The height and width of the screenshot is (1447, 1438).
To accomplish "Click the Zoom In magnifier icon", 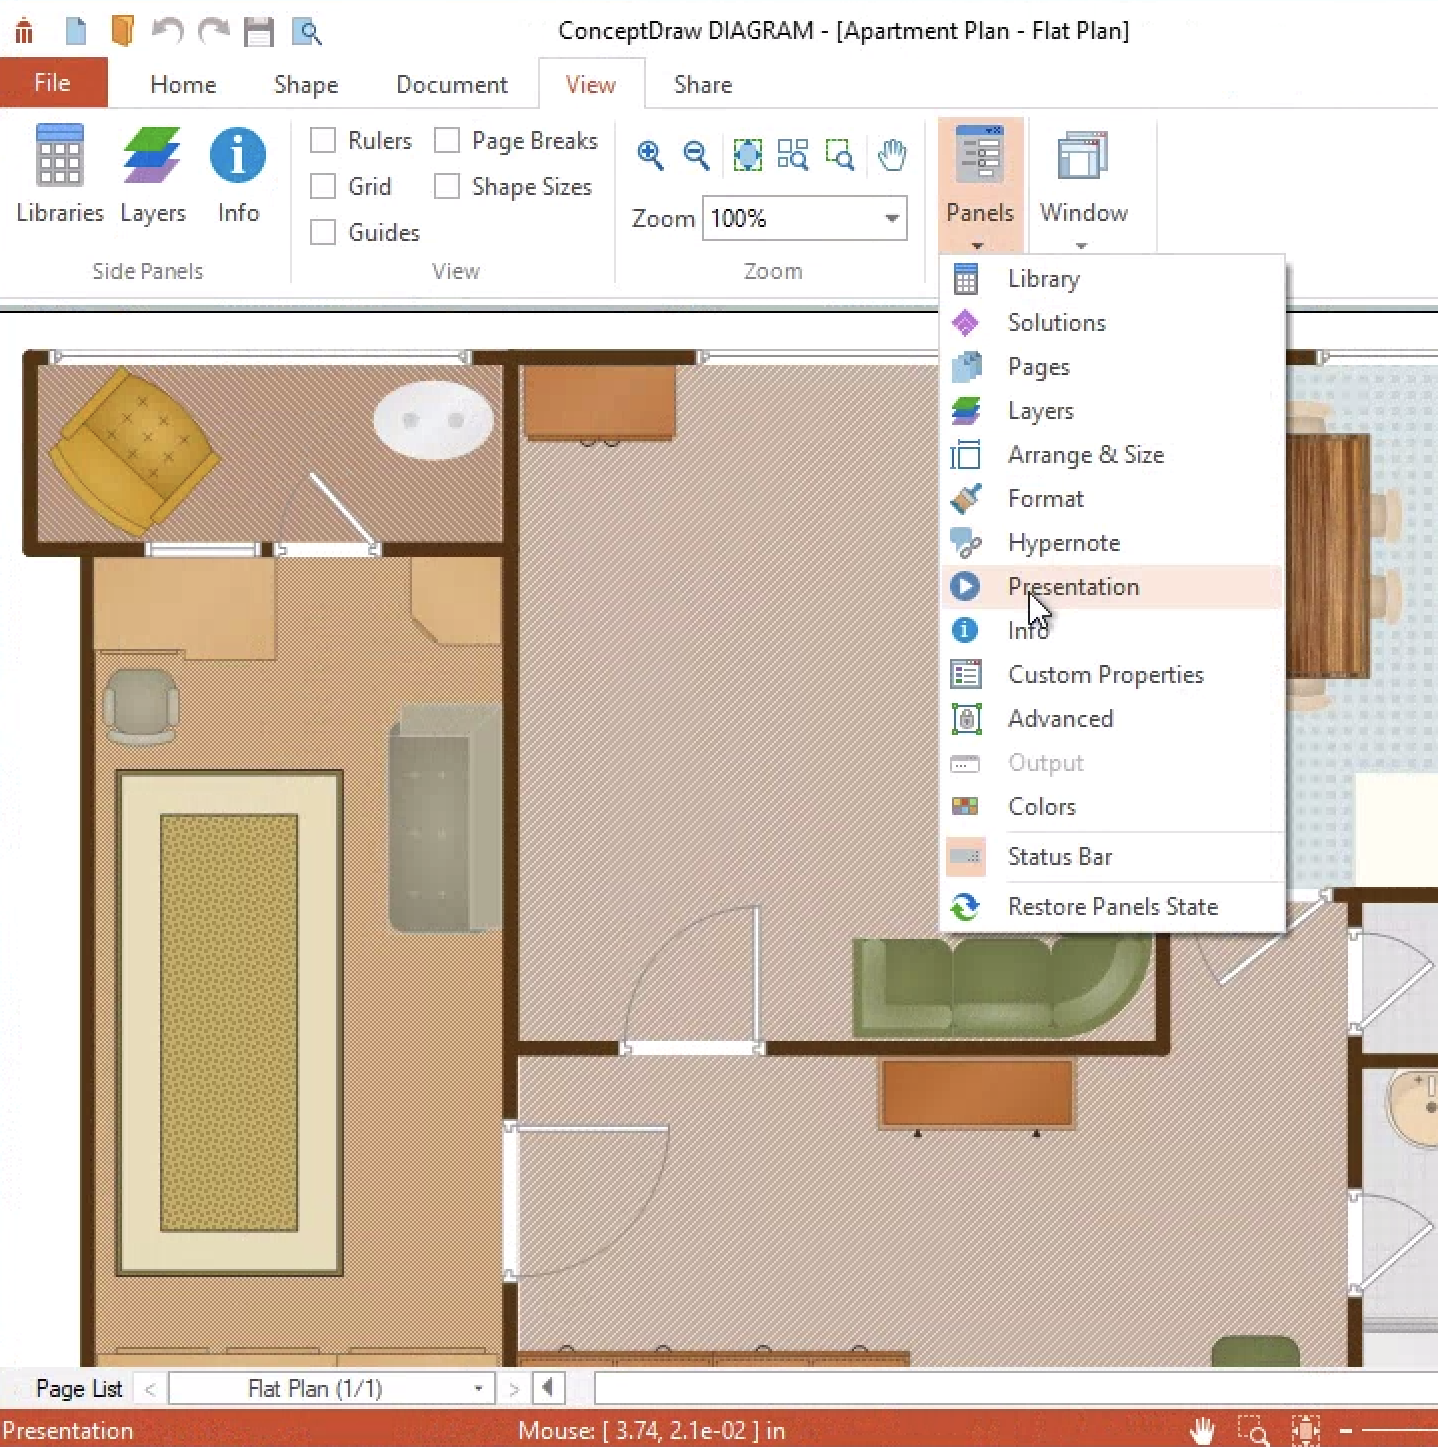I will point(650,155).
